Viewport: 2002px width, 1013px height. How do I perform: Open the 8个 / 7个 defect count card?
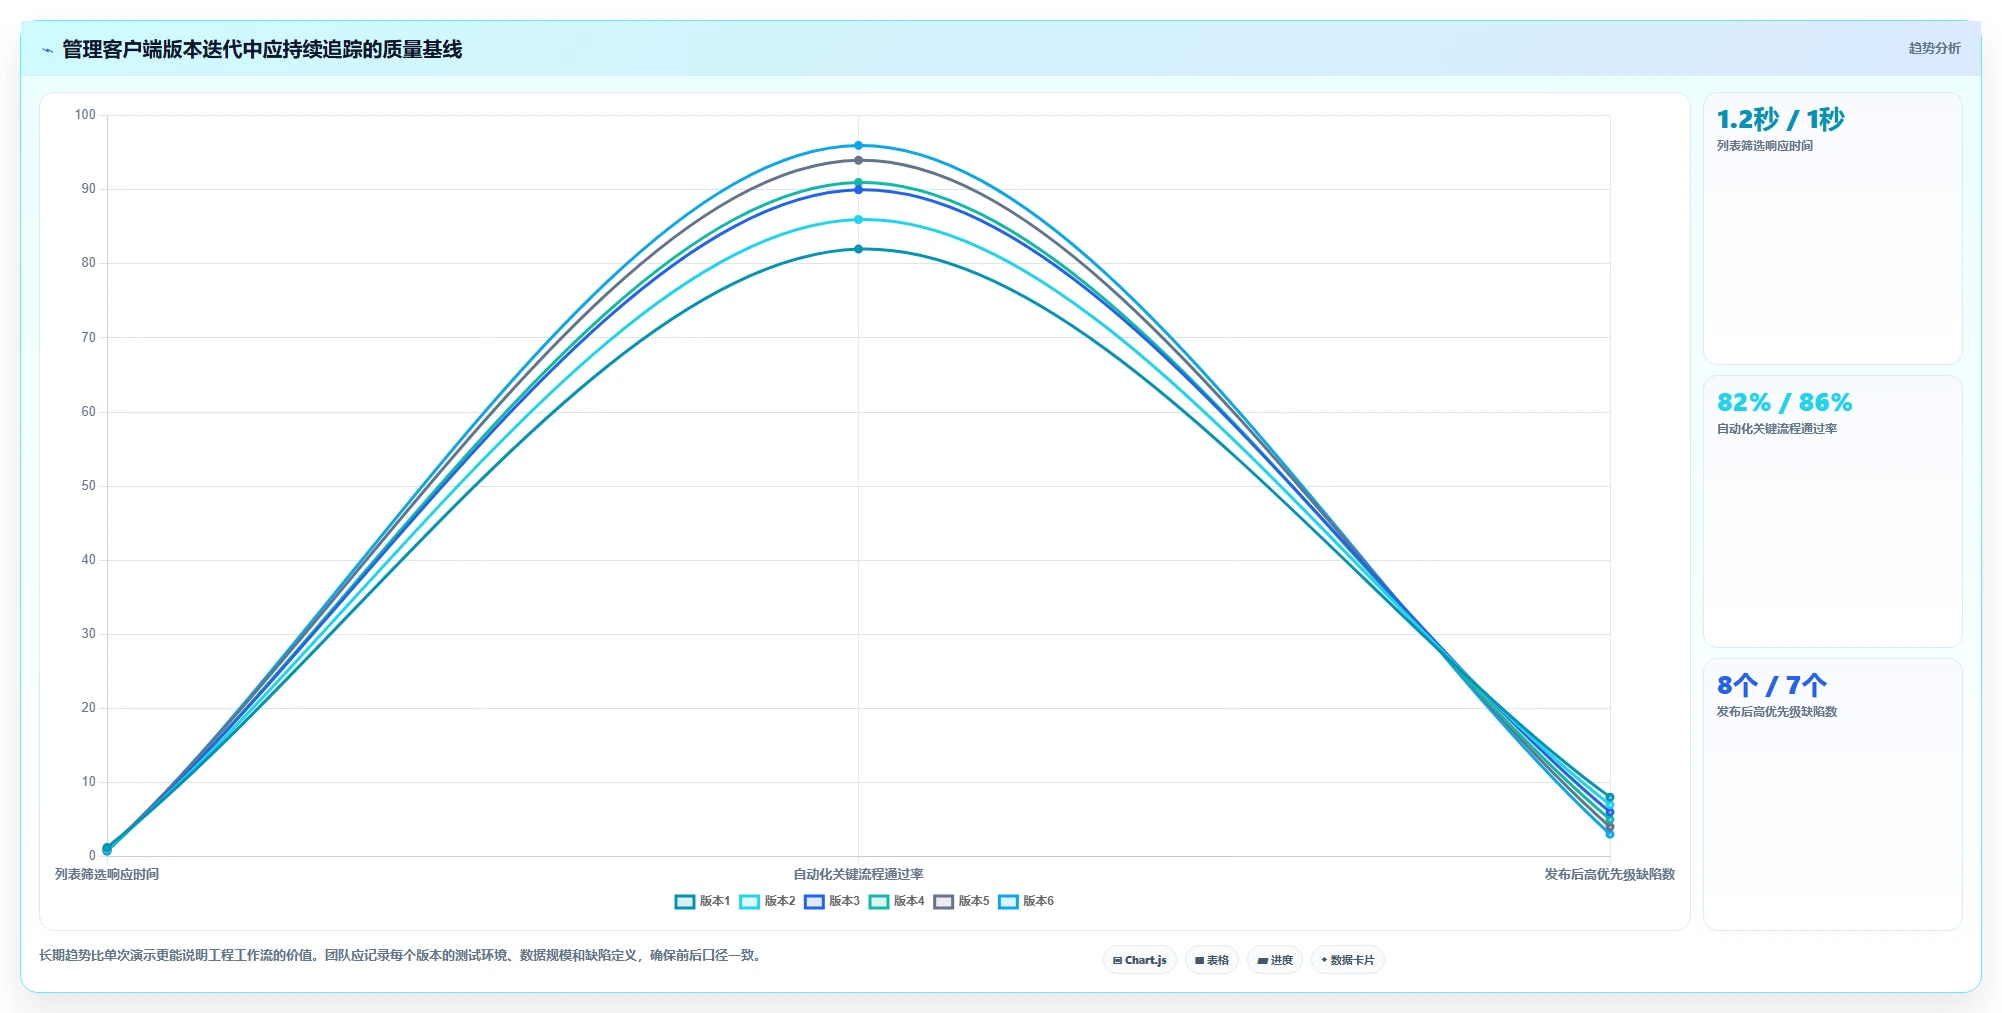click(x=1833, y=795)
